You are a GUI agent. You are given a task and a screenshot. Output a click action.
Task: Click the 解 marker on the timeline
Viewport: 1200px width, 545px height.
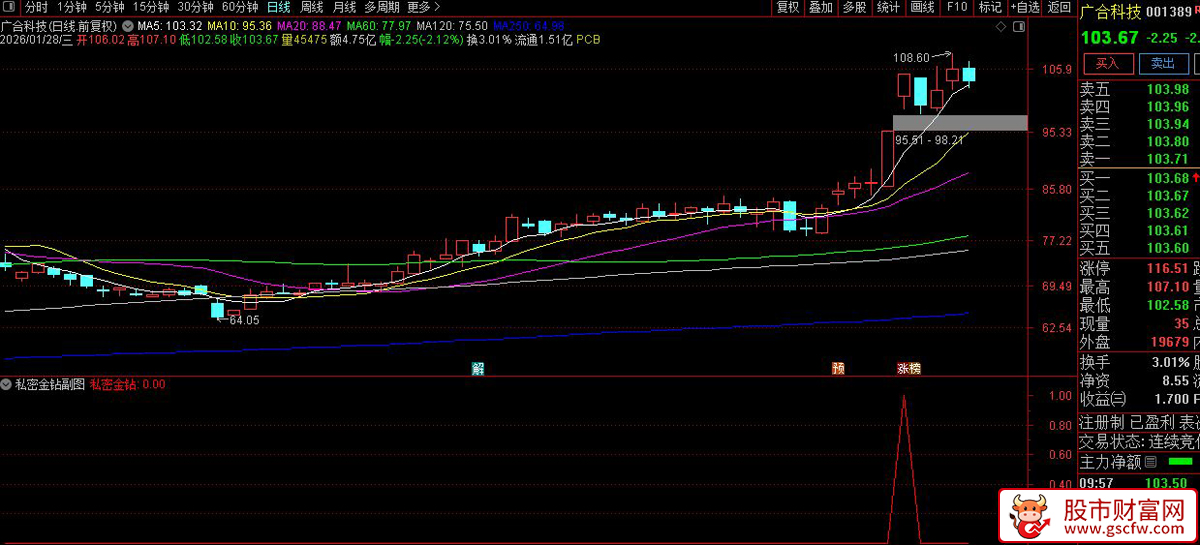coord(478,368)
